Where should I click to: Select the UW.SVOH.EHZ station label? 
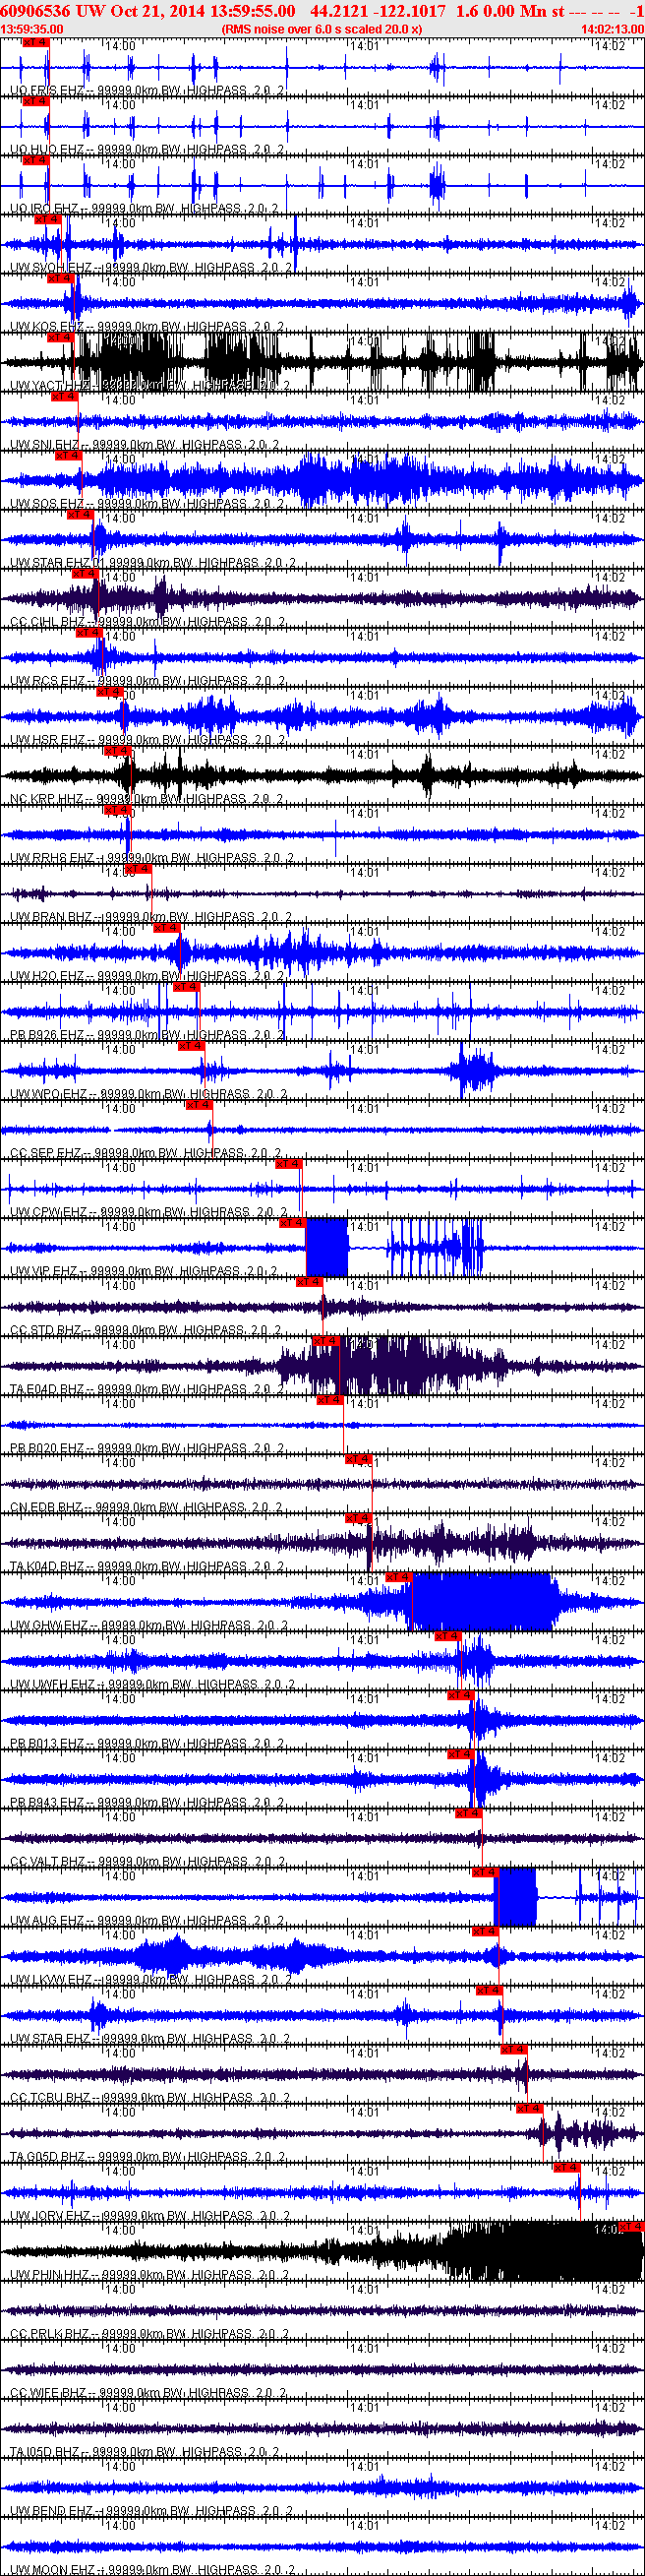point(151,268)
